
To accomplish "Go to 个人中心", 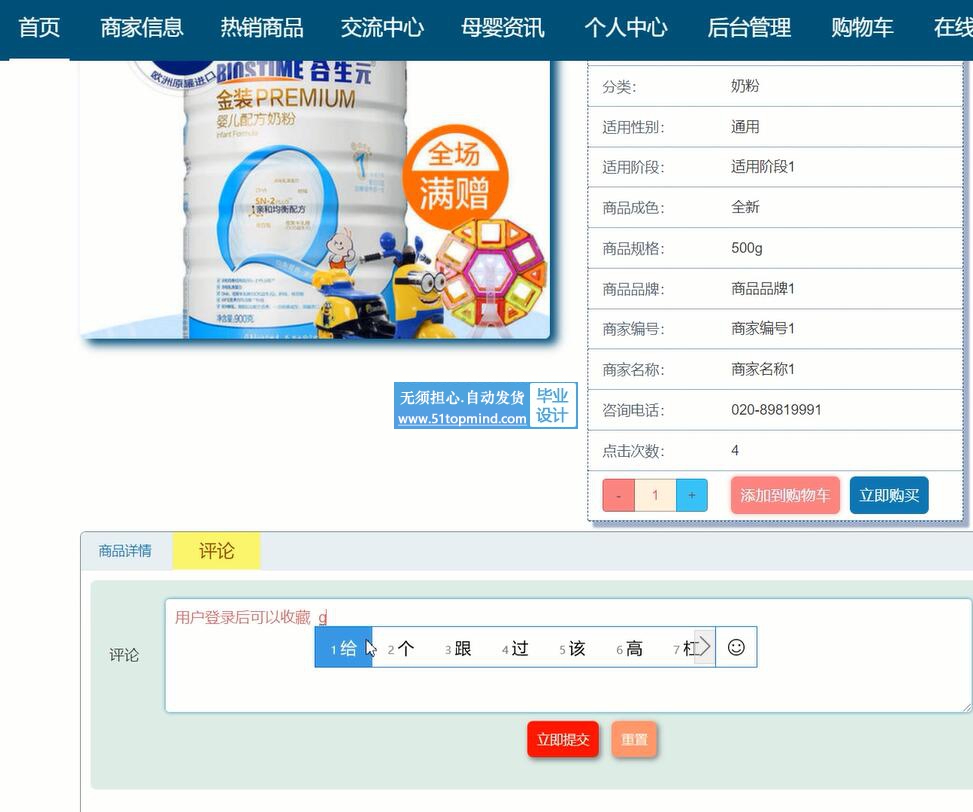I will pos(626,28).
